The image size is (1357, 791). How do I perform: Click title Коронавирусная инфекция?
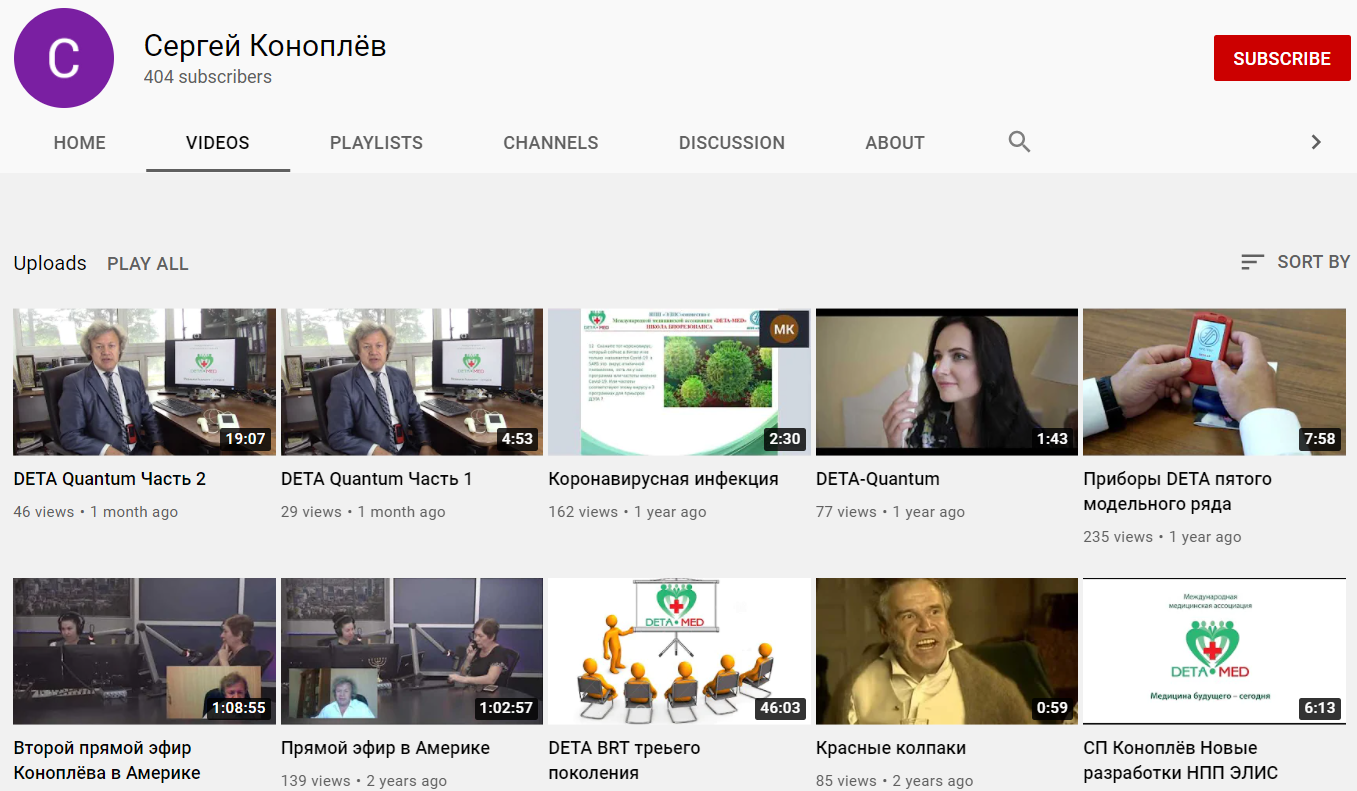coord(663,479)
